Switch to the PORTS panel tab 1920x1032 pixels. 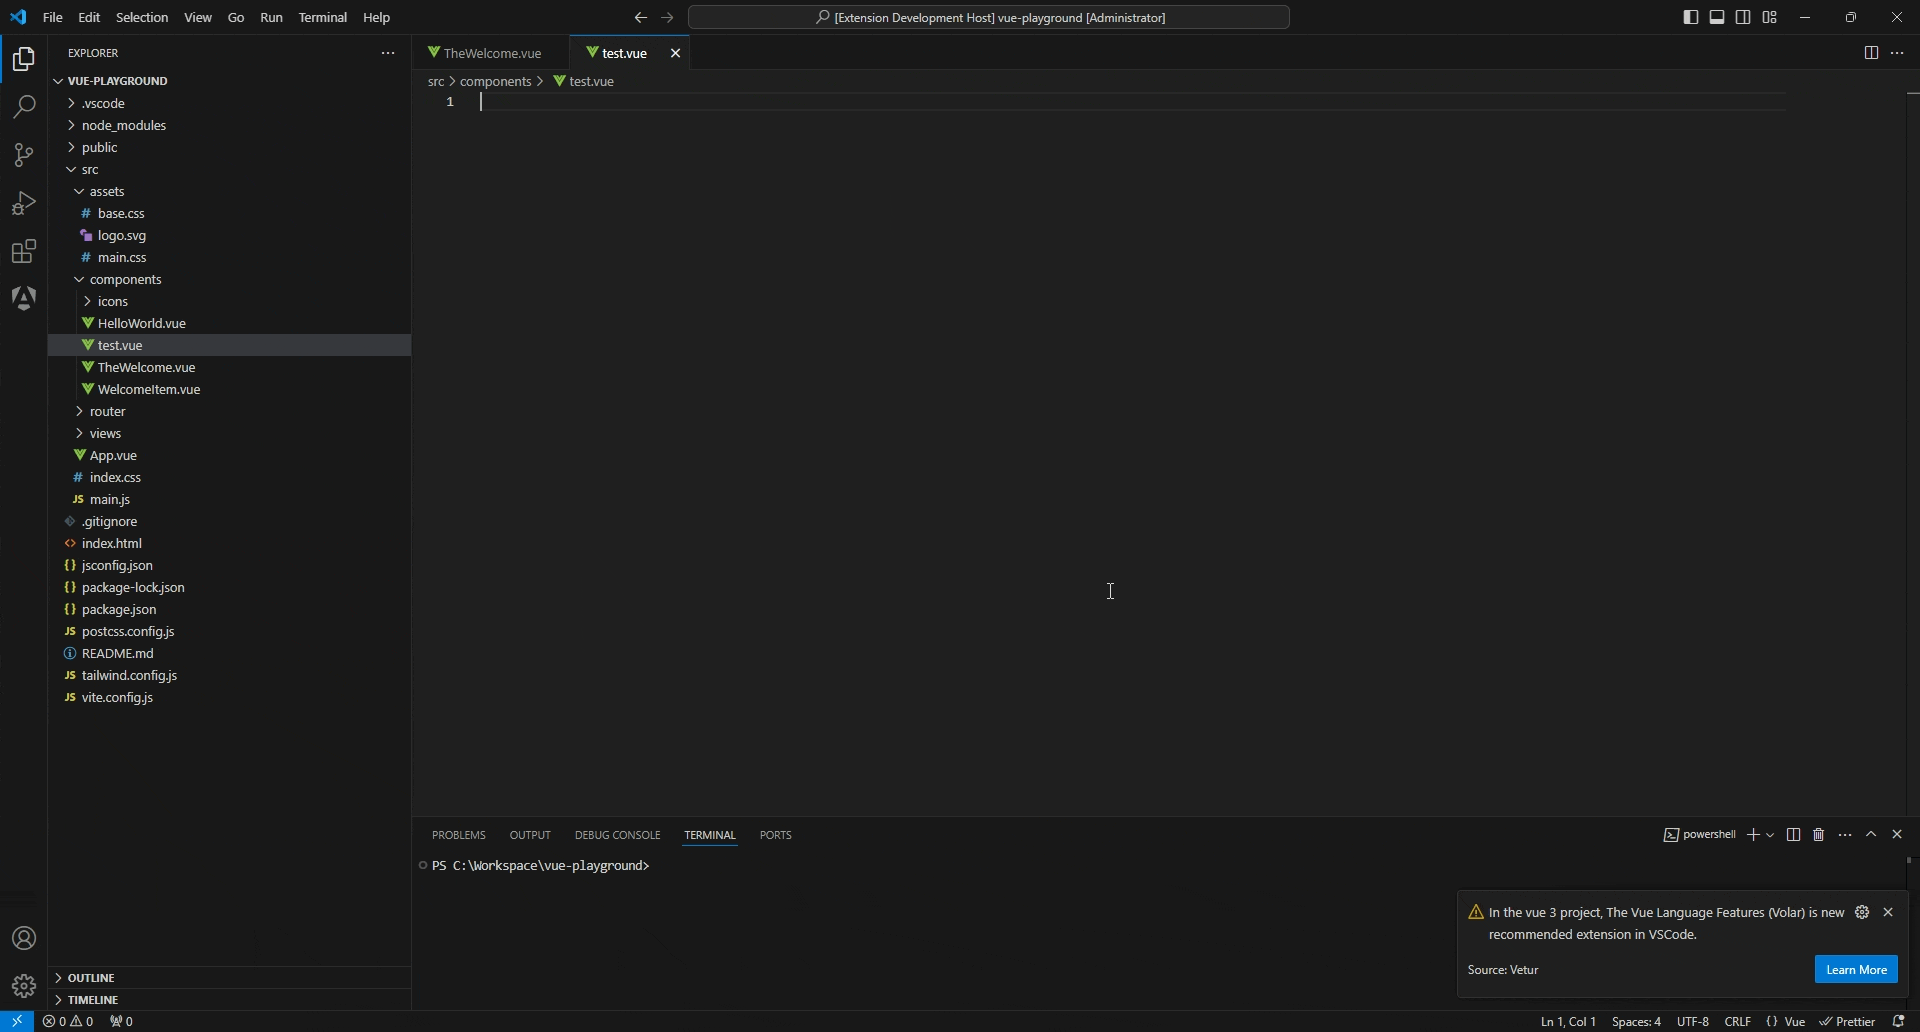(776, 835)
